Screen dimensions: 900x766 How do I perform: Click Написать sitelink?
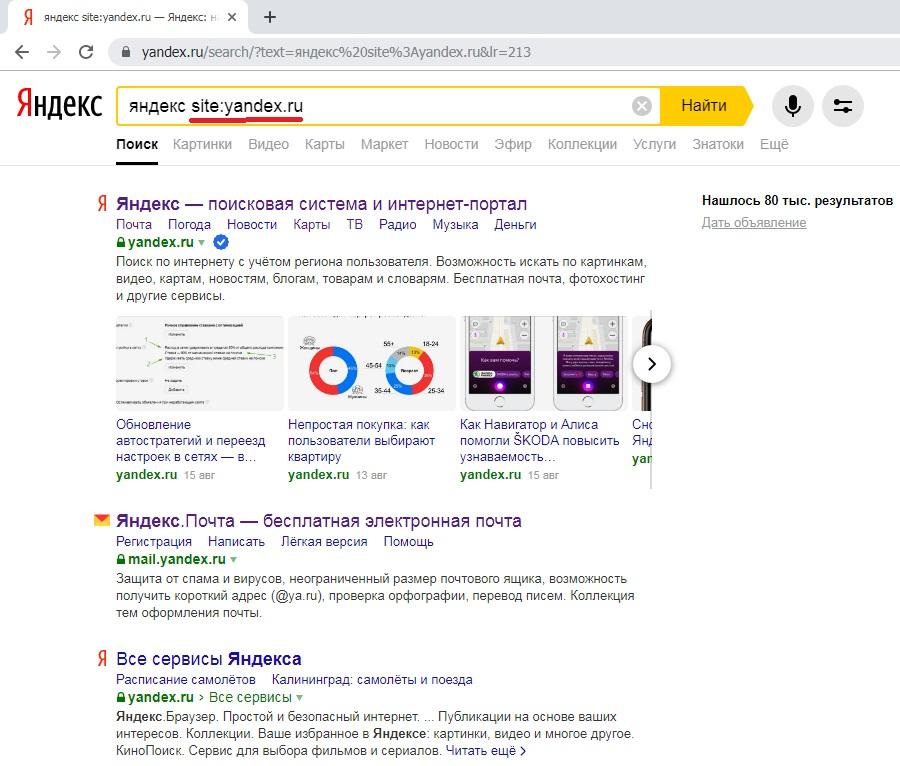(236, 542)
